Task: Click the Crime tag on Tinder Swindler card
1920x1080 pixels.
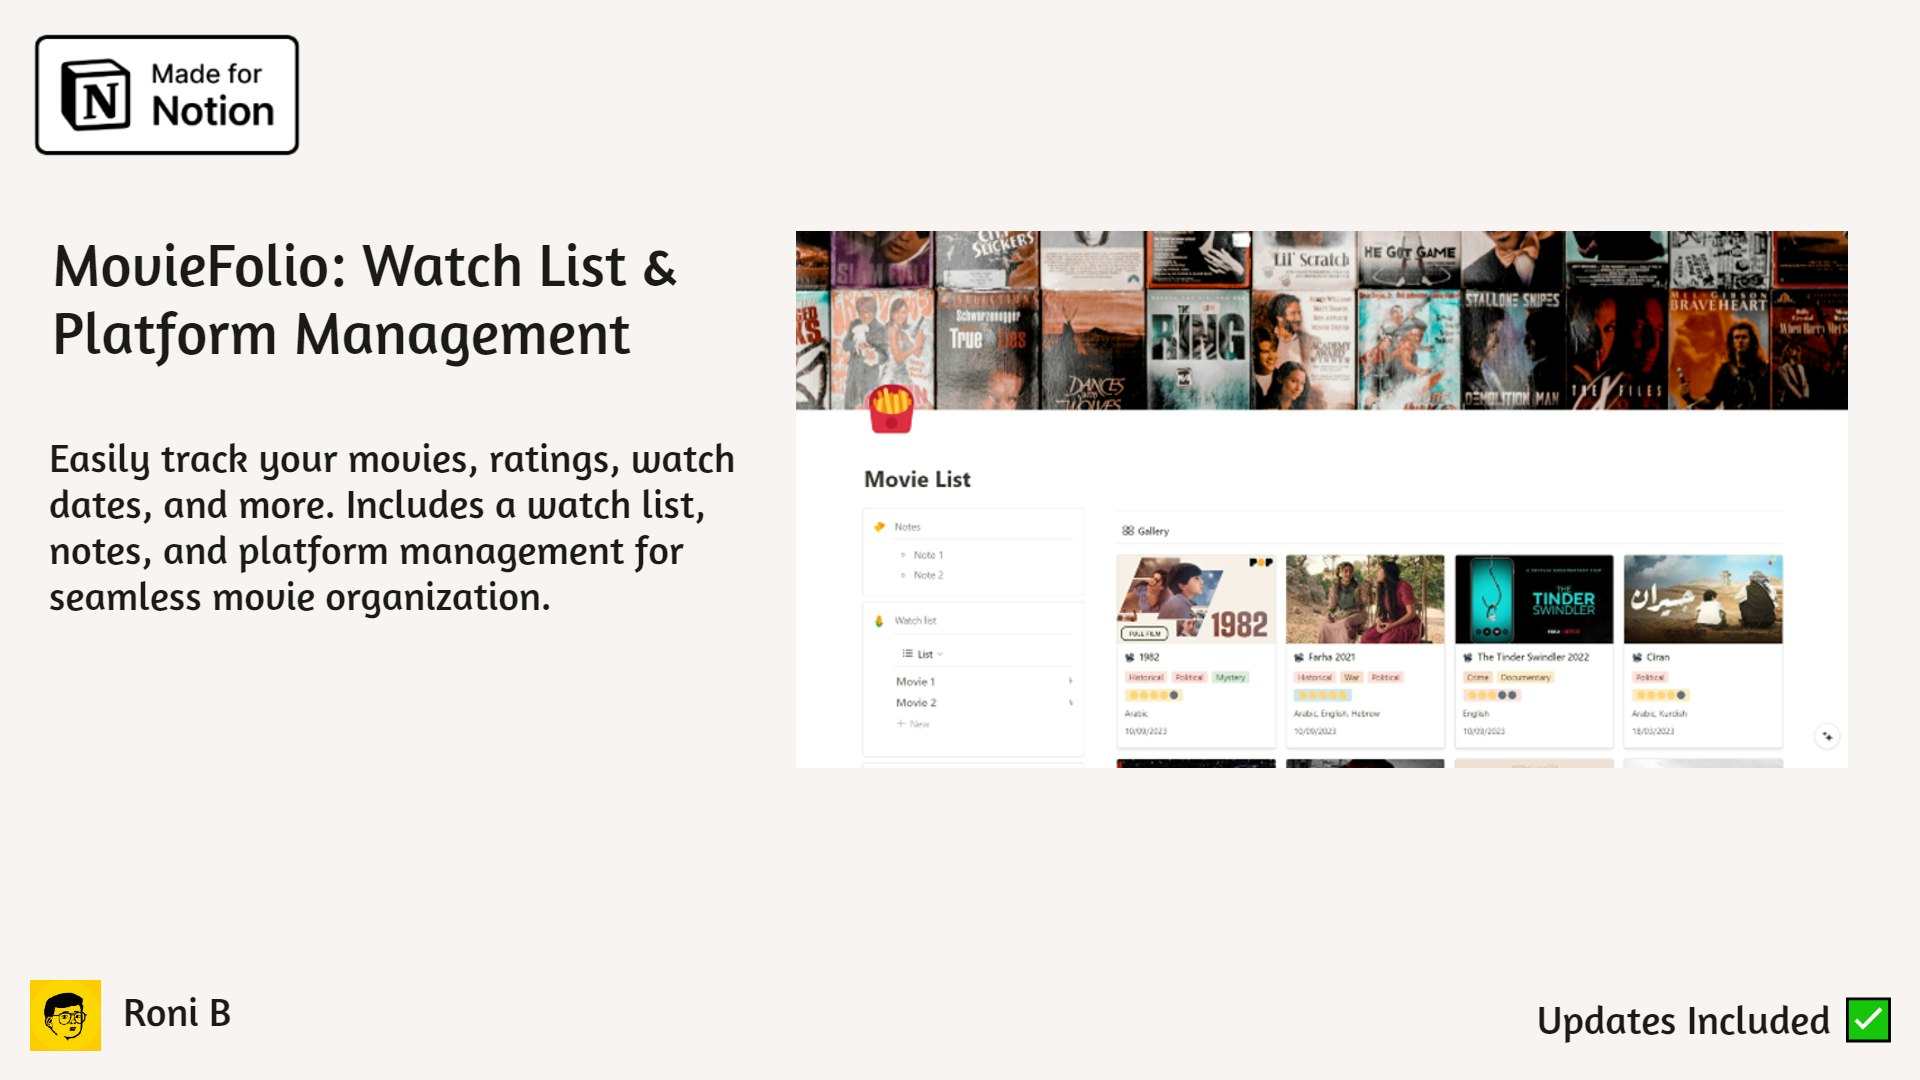Action: pos(1477,677)
